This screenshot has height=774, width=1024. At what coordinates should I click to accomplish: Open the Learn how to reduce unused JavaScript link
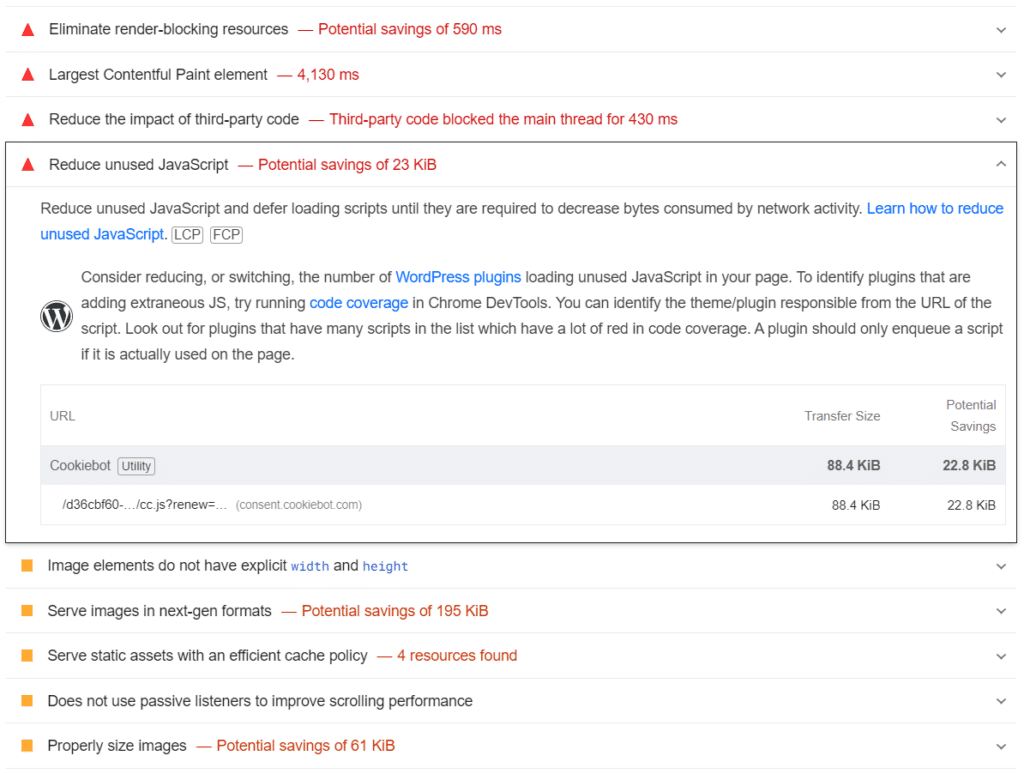(935, 208)
